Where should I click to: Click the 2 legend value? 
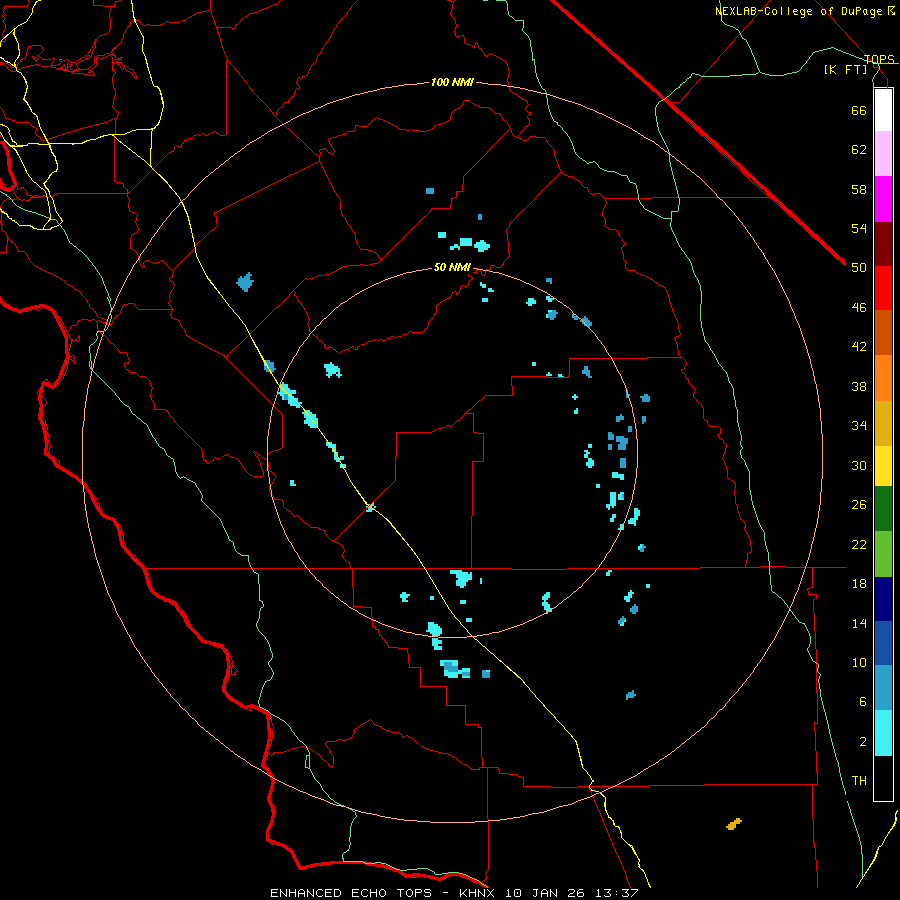[x=863, y=742]
